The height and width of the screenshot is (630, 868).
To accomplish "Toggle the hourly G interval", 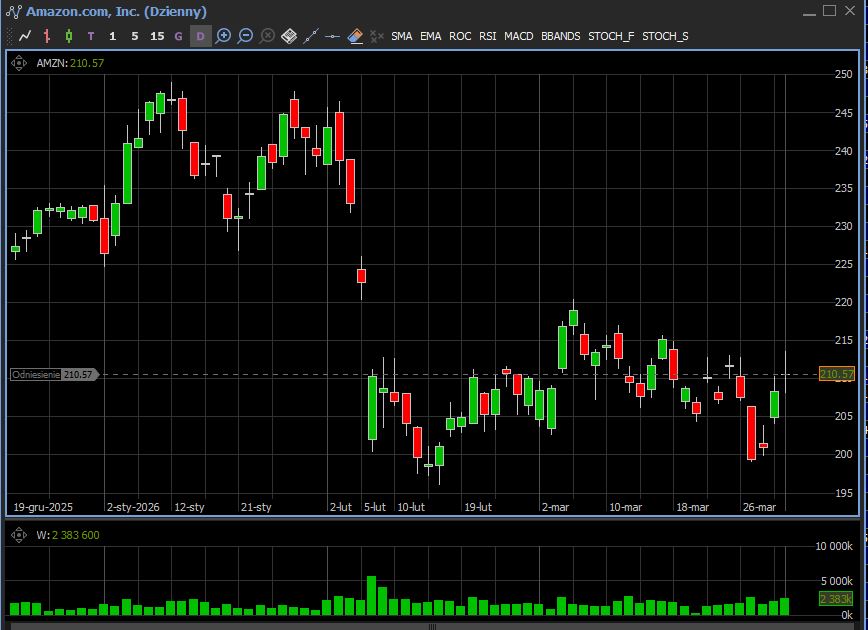I will coord(179,36).
